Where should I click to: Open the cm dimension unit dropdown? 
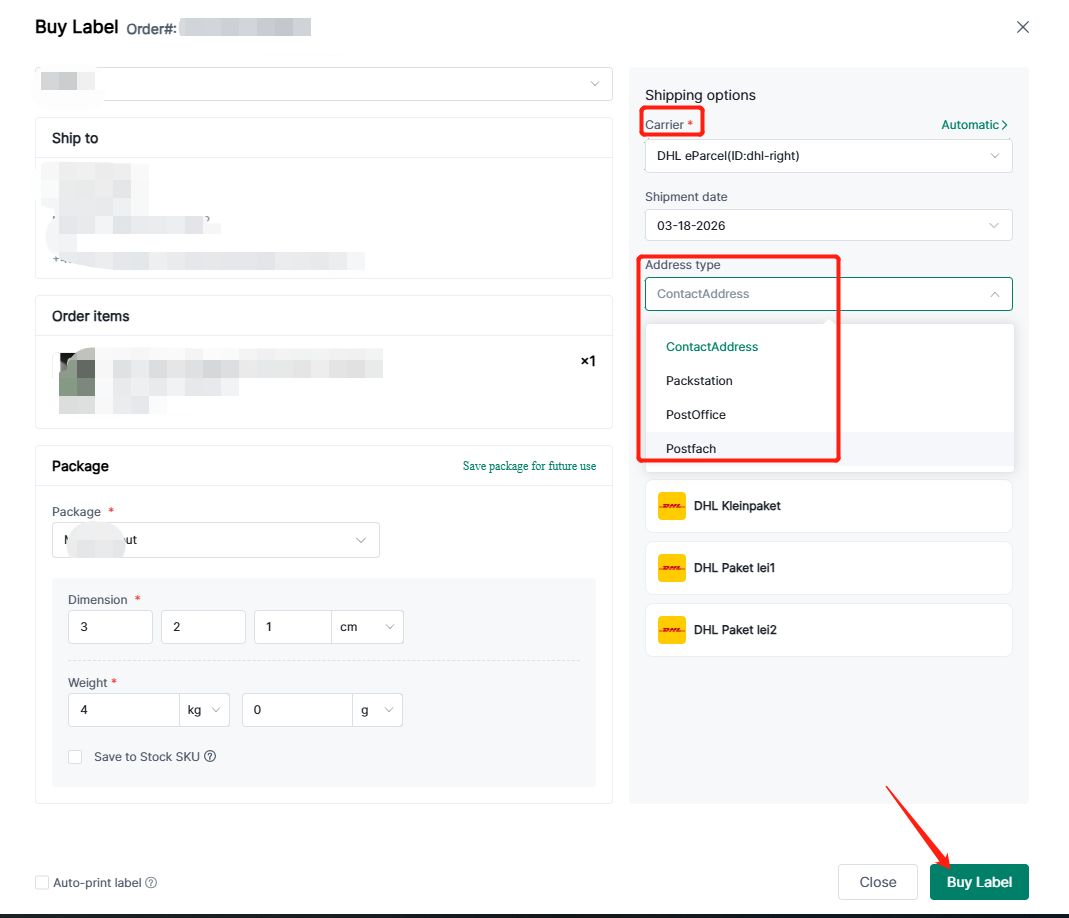tap(368, 627)
